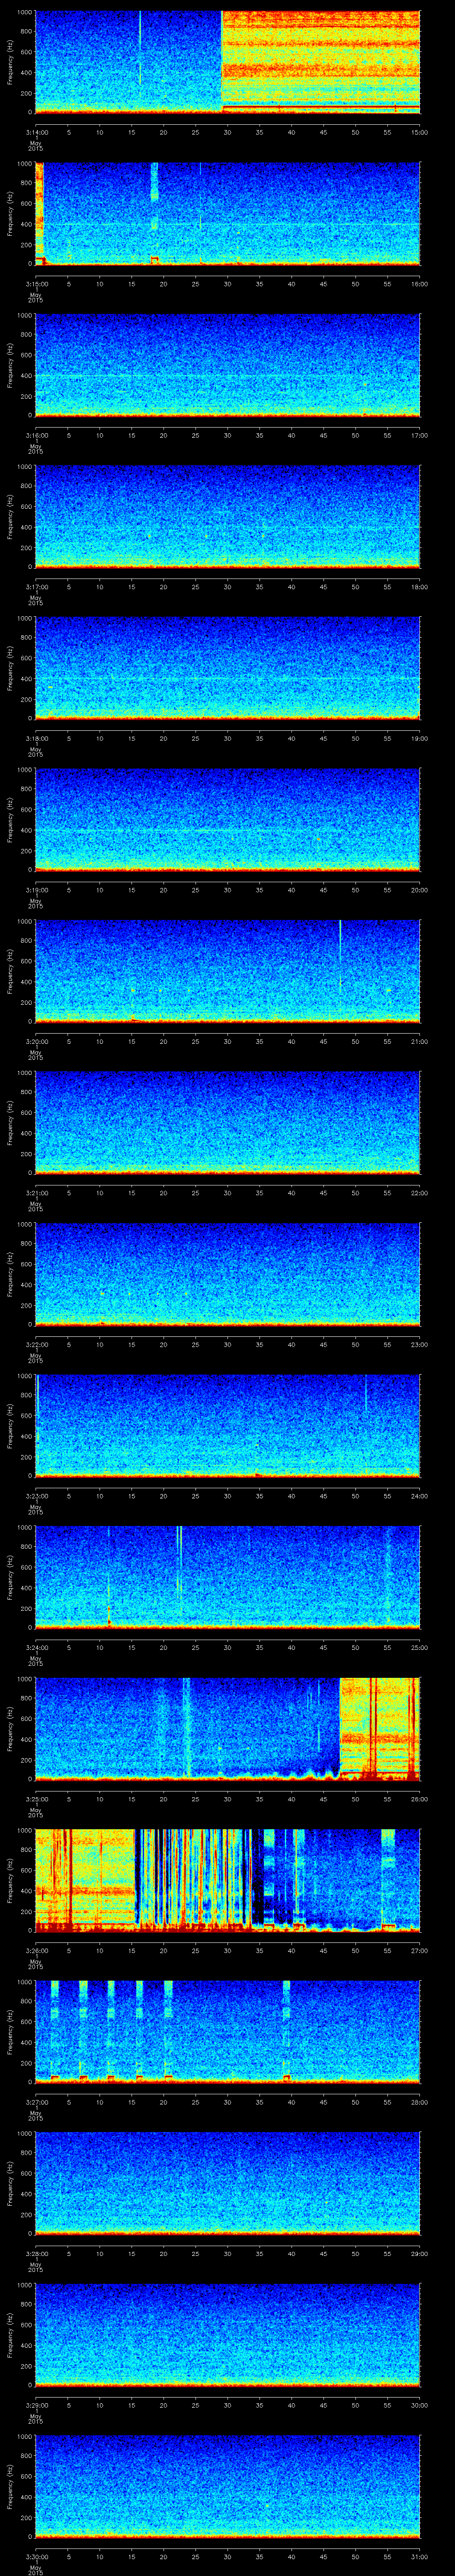Click the 3:29:00 start time label
This screenshot has width=455, height=2576.
click(36, 2406)
